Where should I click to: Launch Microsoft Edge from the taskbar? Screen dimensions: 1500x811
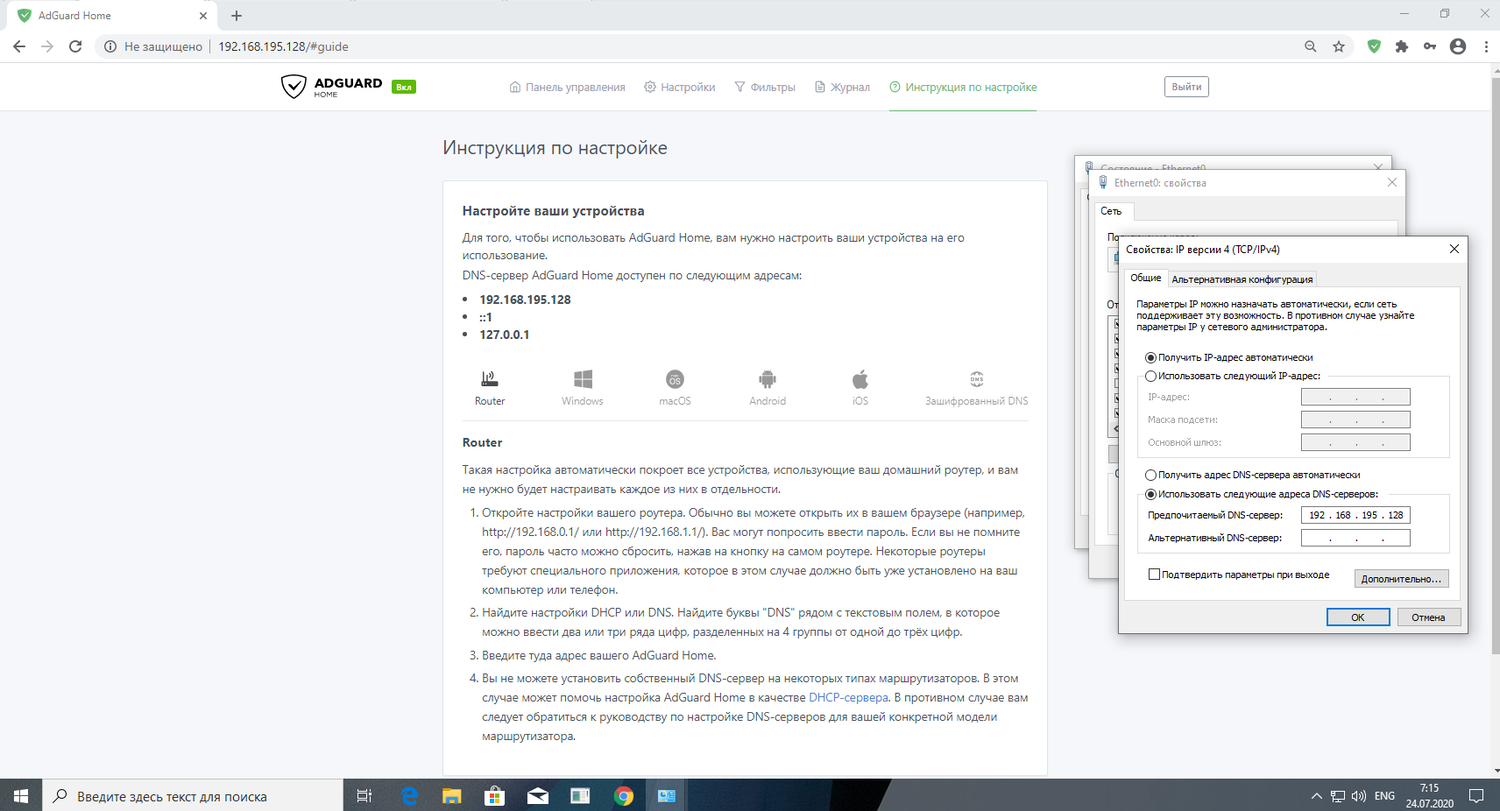coord(409,796)
